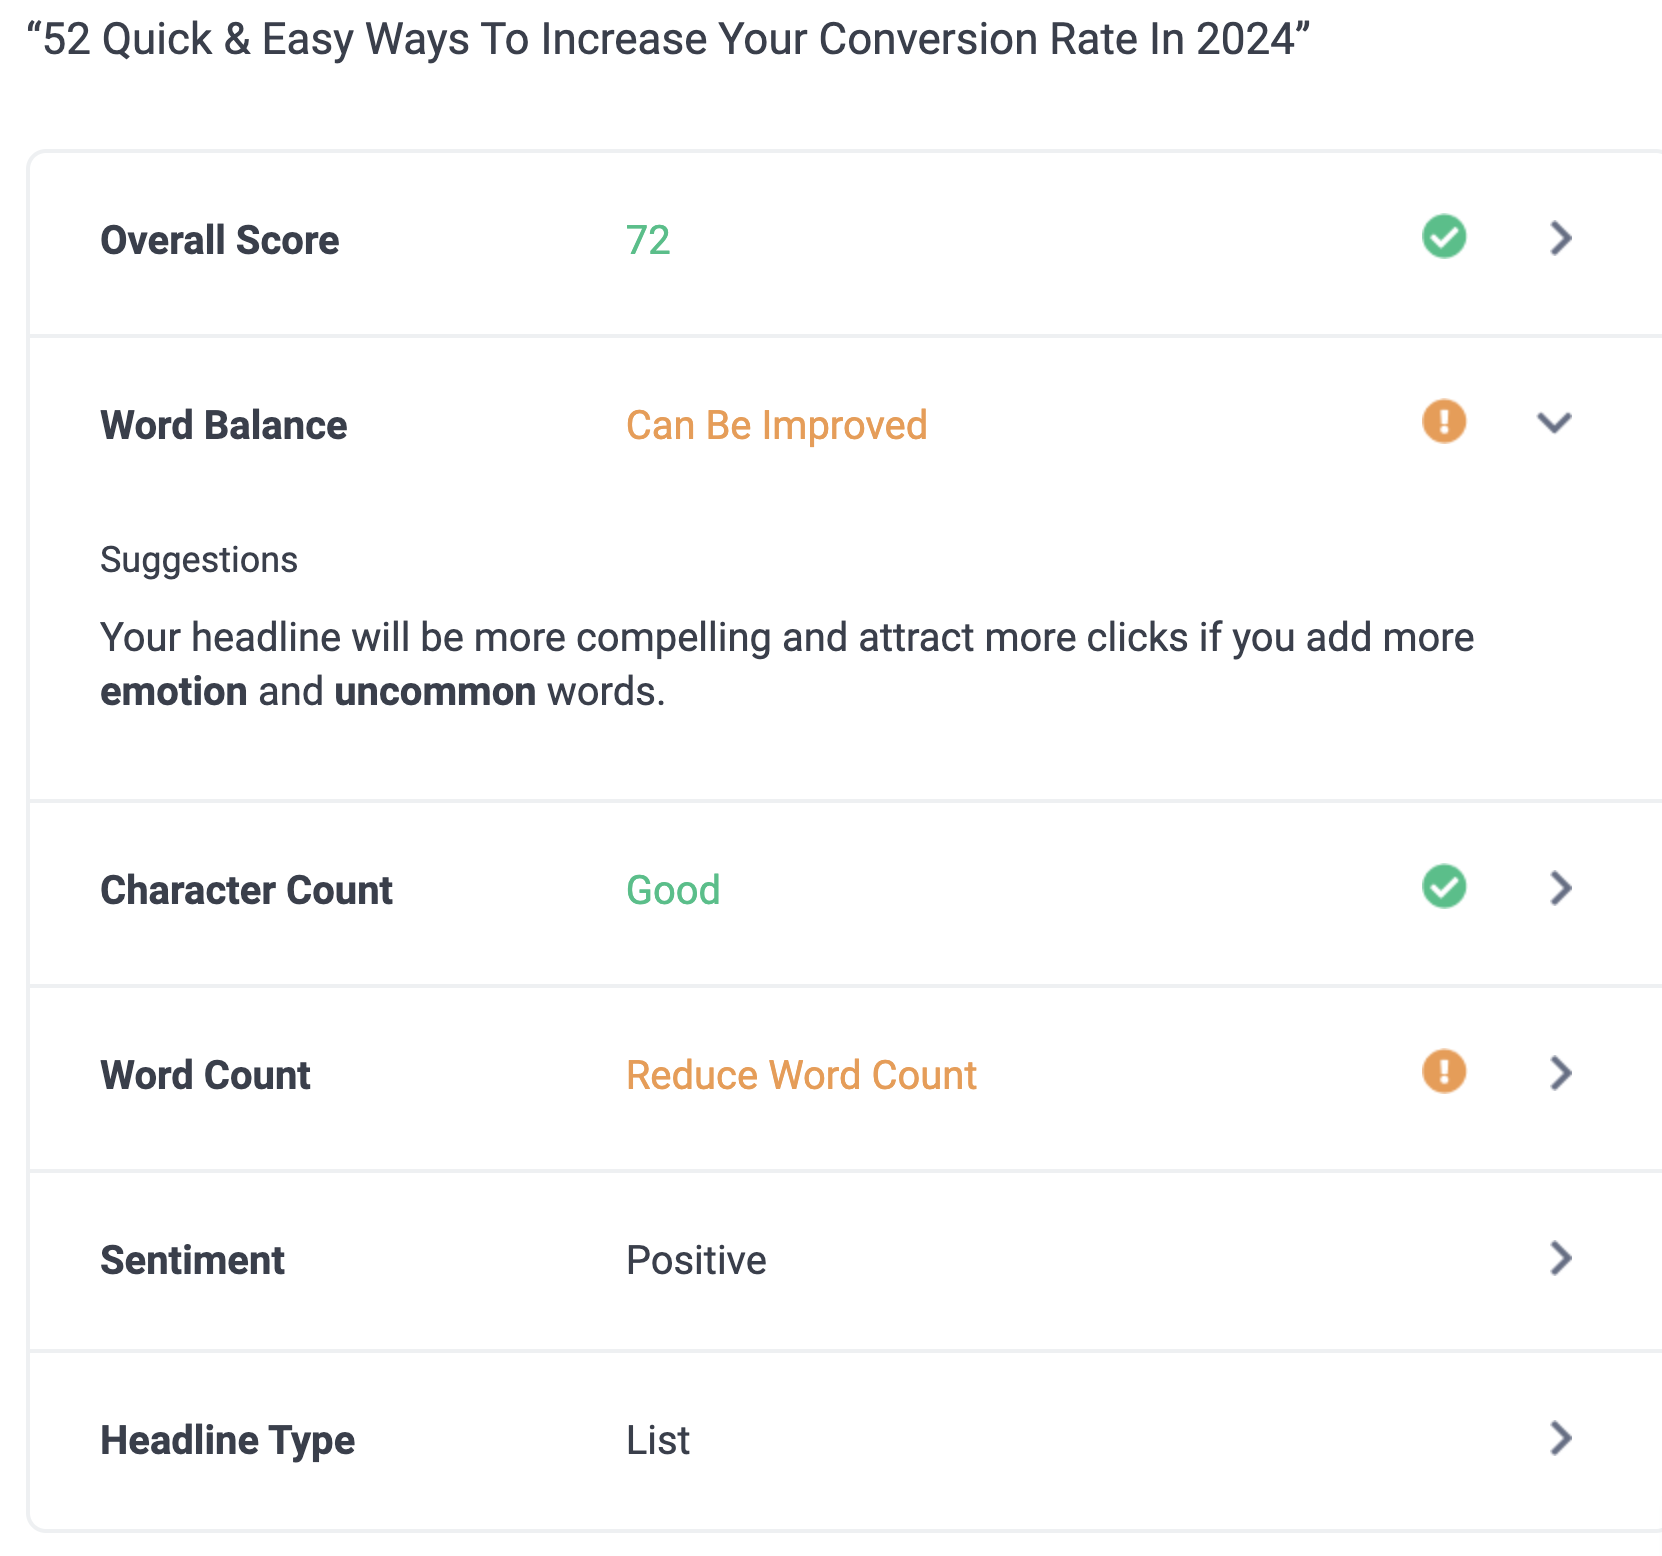Expand the Word Count row chevron
This screenshot has width=1662, height=1556.
pyautogui.click(x=1560, y=1073)
